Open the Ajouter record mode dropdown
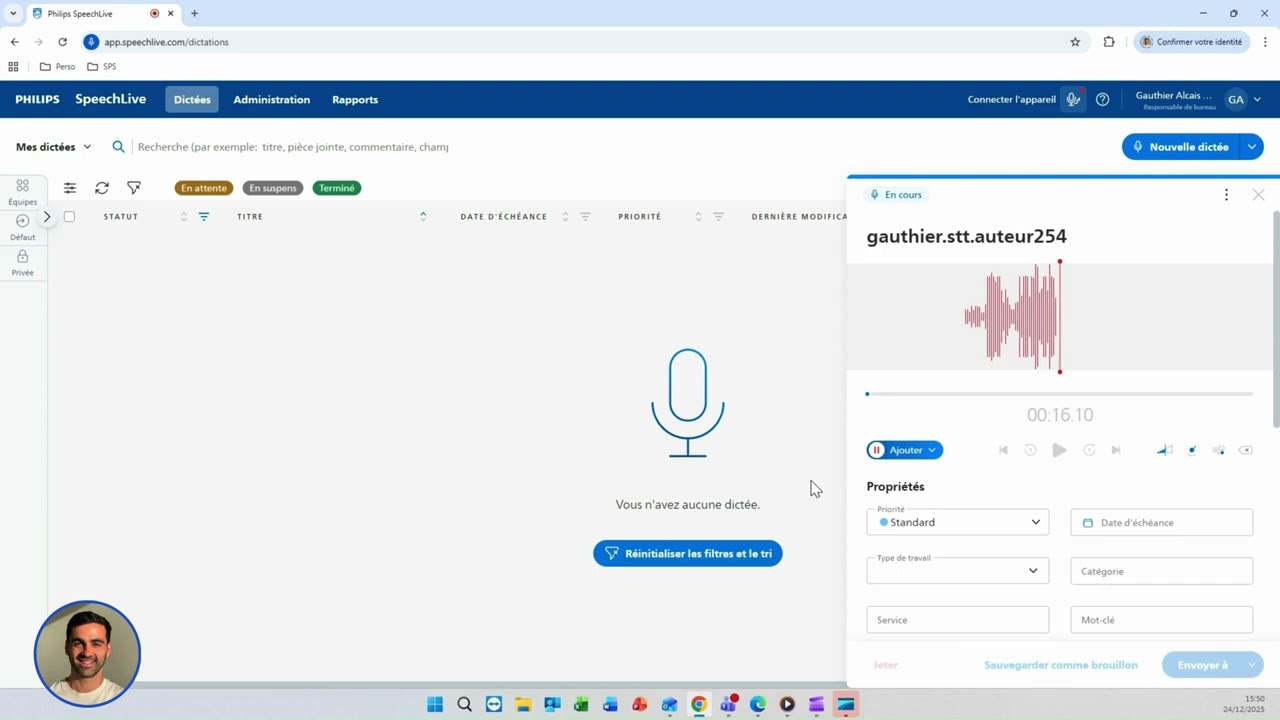 click(x=931, y=450)
